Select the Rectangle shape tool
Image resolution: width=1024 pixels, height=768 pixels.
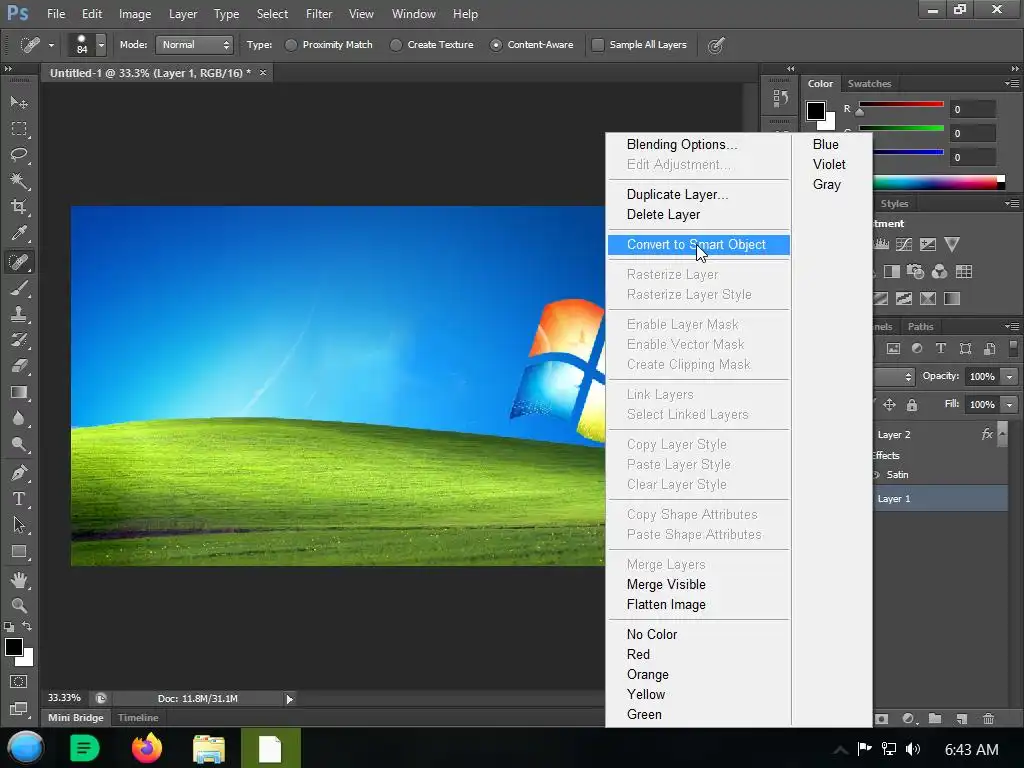pos(19,552)
